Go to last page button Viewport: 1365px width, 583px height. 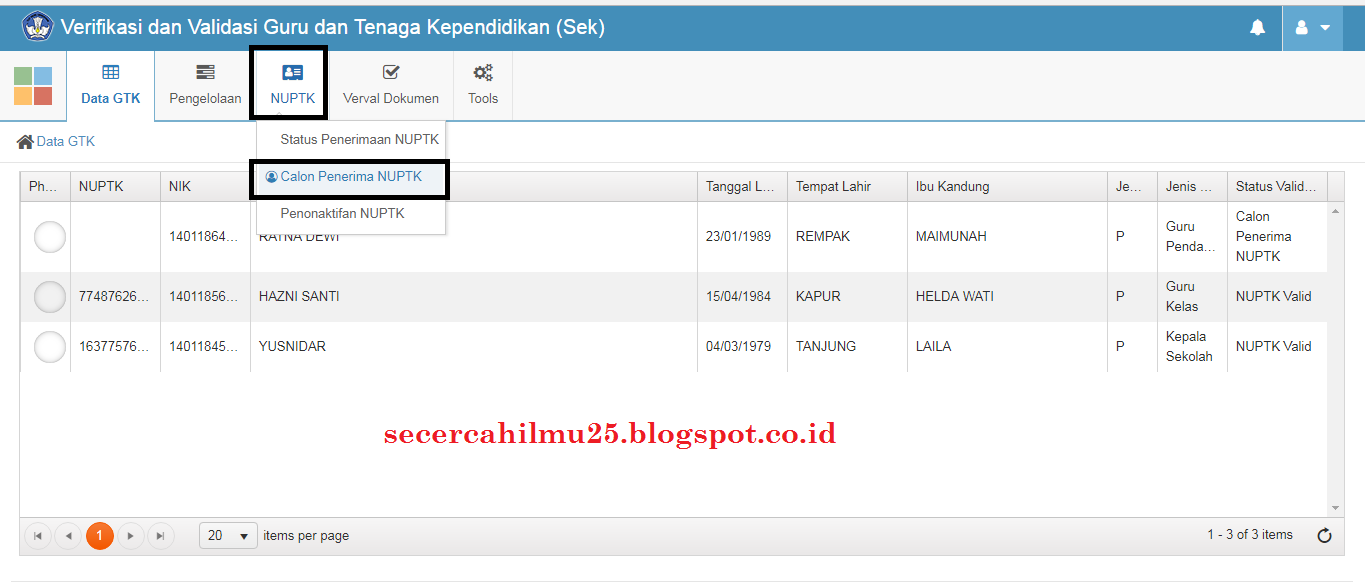pos(161,536)
